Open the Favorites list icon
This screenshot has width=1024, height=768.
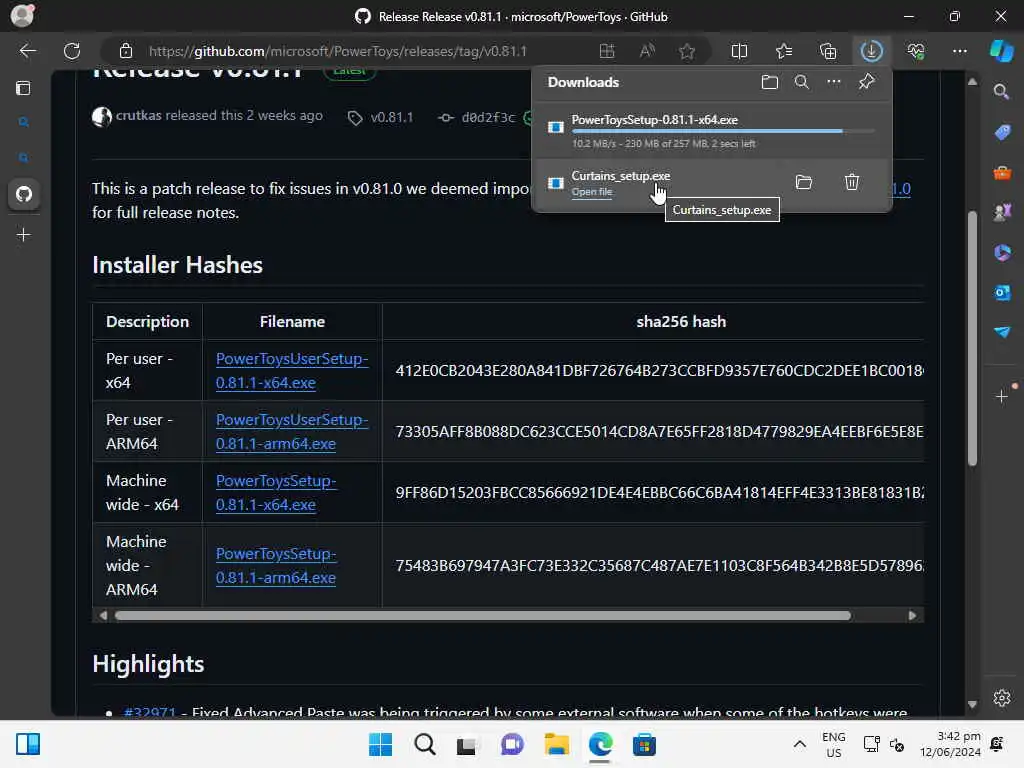point(784,51)
